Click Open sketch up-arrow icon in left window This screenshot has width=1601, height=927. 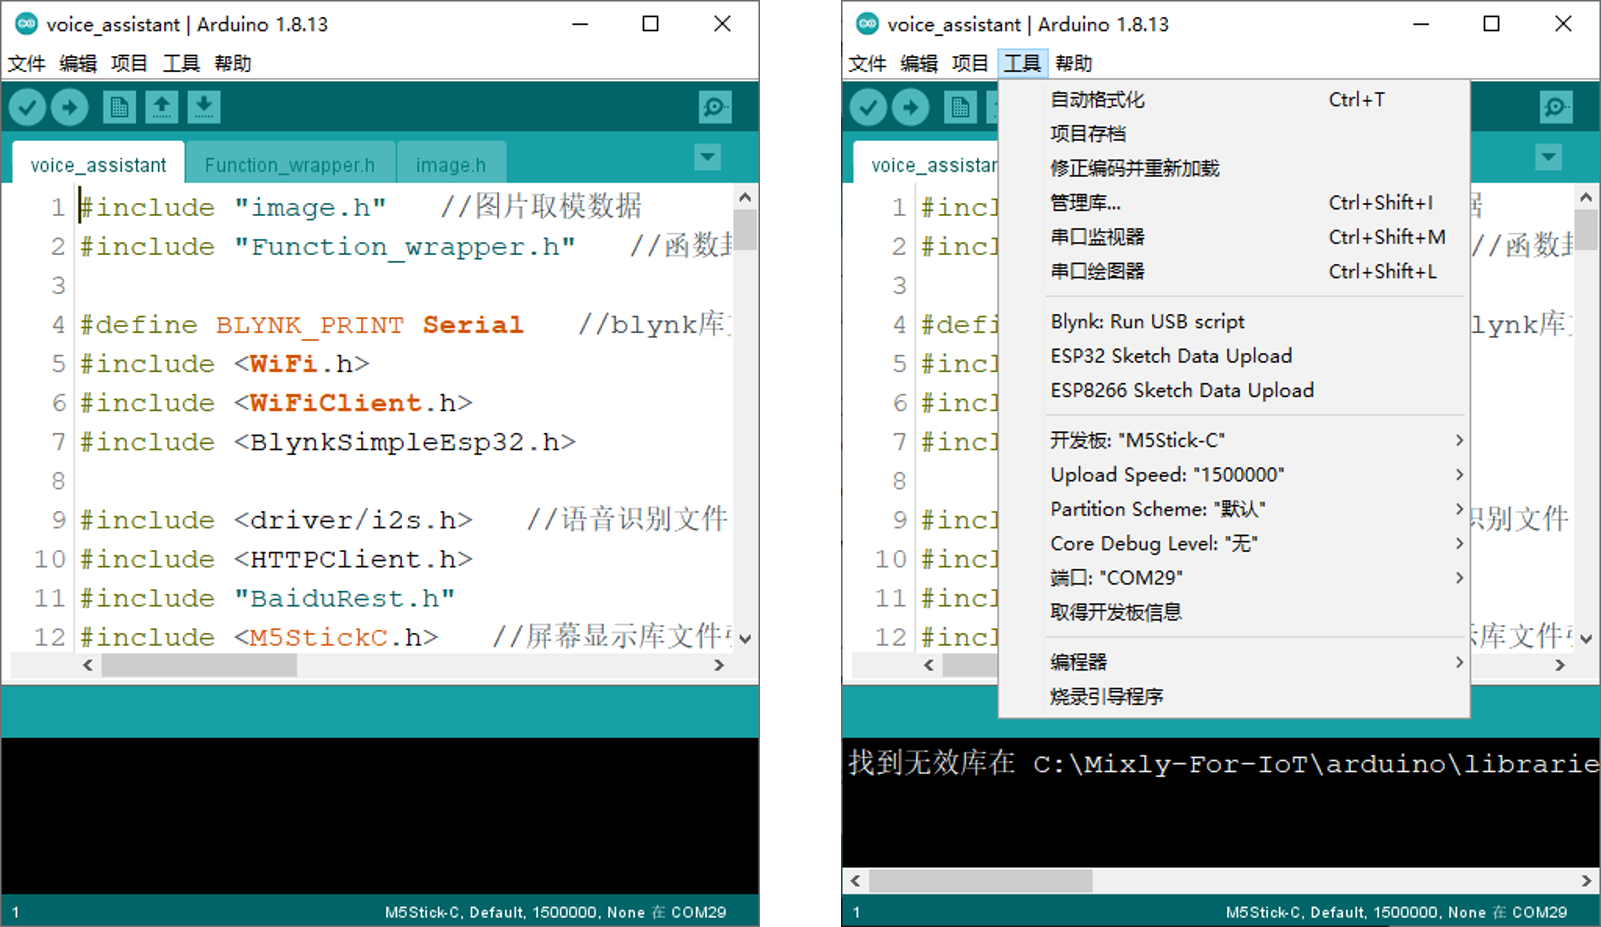pyautogui.click(x=161, y=107)
